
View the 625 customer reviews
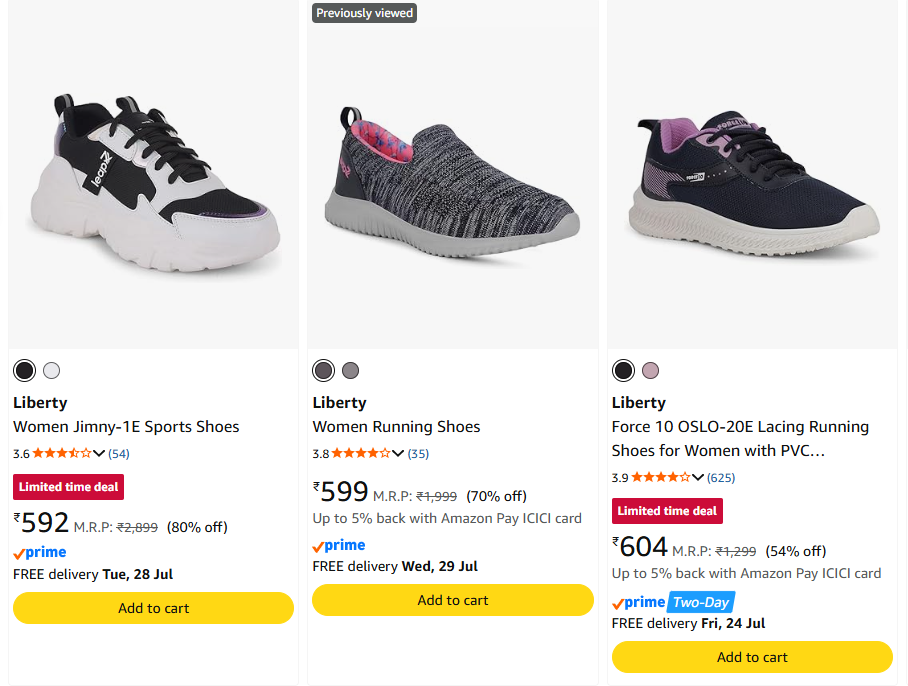(x=721, y=478)
